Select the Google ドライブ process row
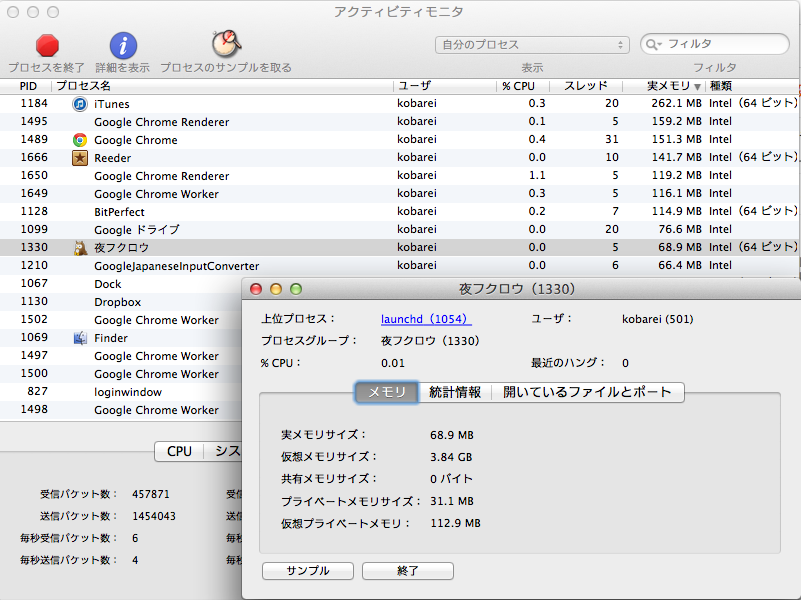The image size is (801, 600). [x=399, y=230]
